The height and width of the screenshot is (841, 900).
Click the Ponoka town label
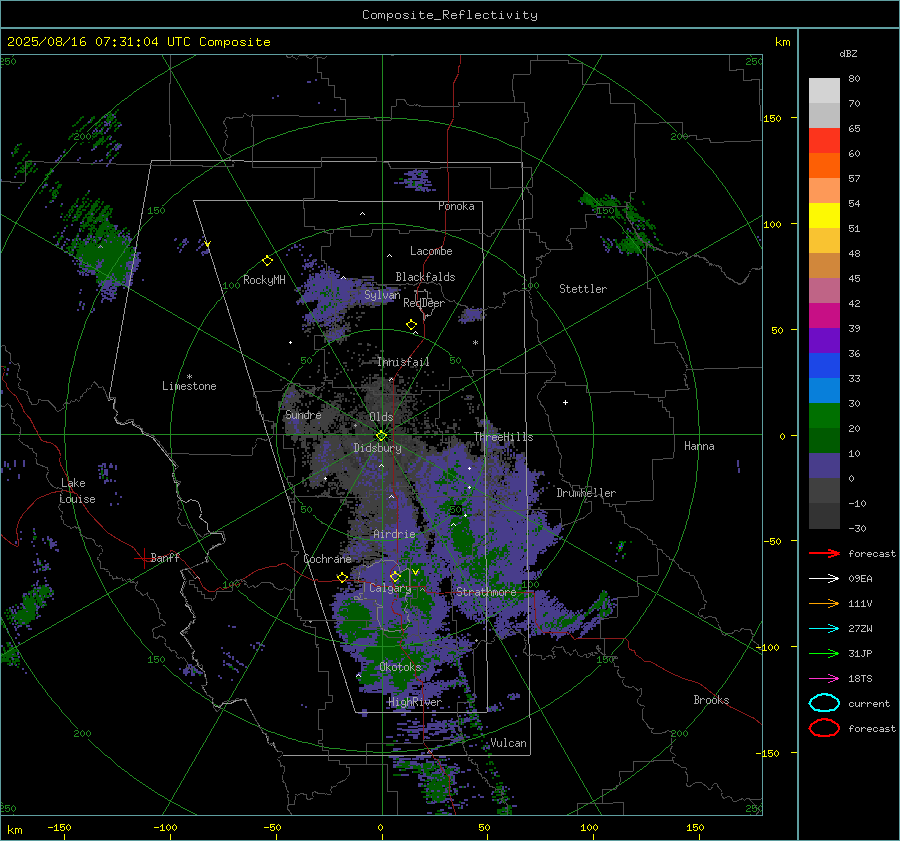456,206
